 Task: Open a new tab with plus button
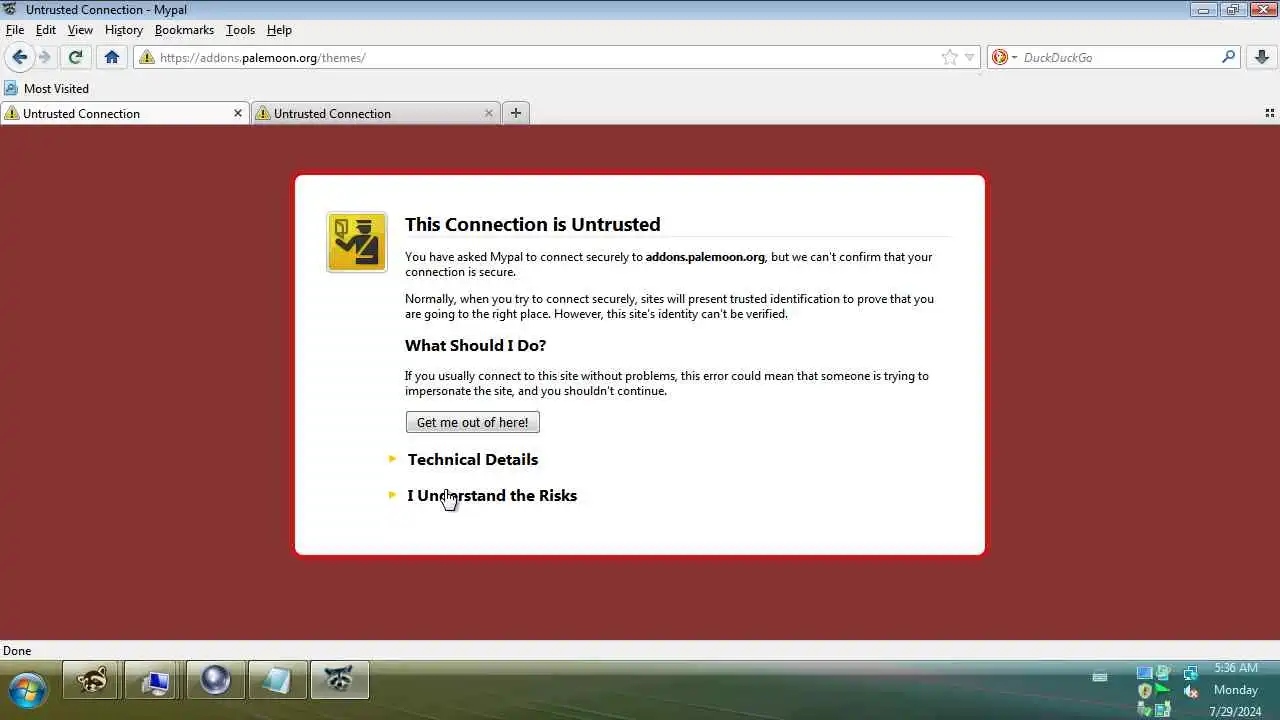point(516,113)
